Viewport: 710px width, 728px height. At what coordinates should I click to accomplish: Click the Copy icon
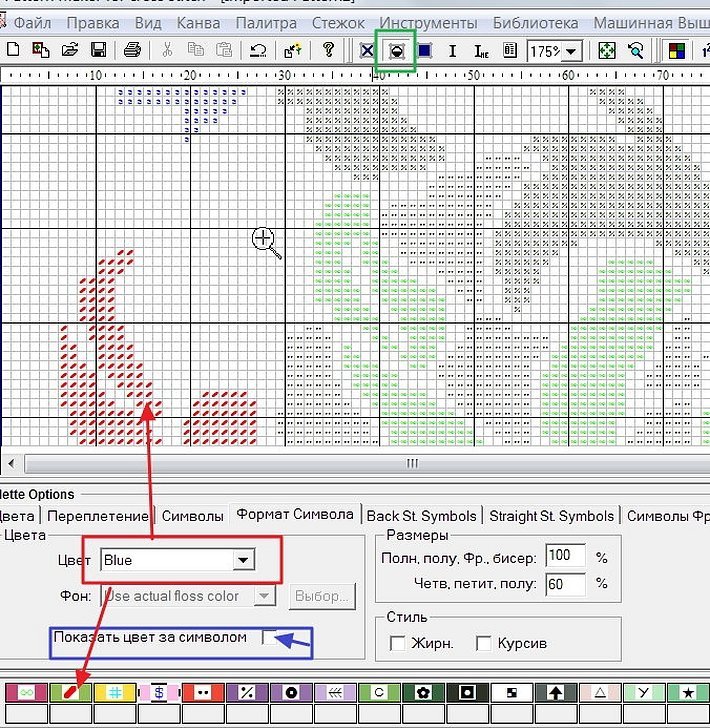pos(195,50)
